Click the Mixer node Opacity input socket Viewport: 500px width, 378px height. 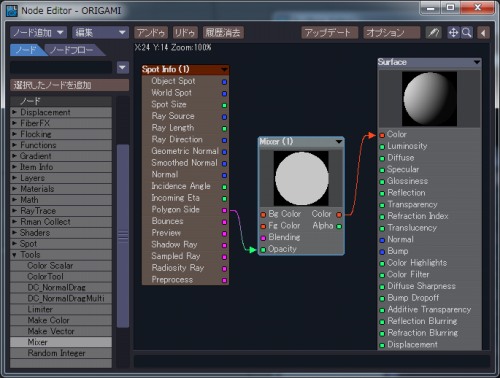pyautogui.click(x=263, y=250)
